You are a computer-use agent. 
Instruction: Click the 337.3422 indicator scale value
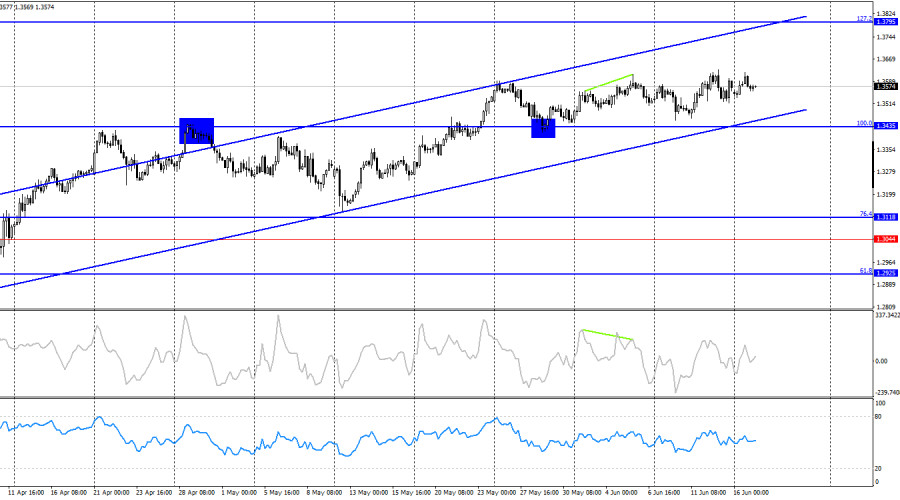pyautogui.click(x=887, y=315)
